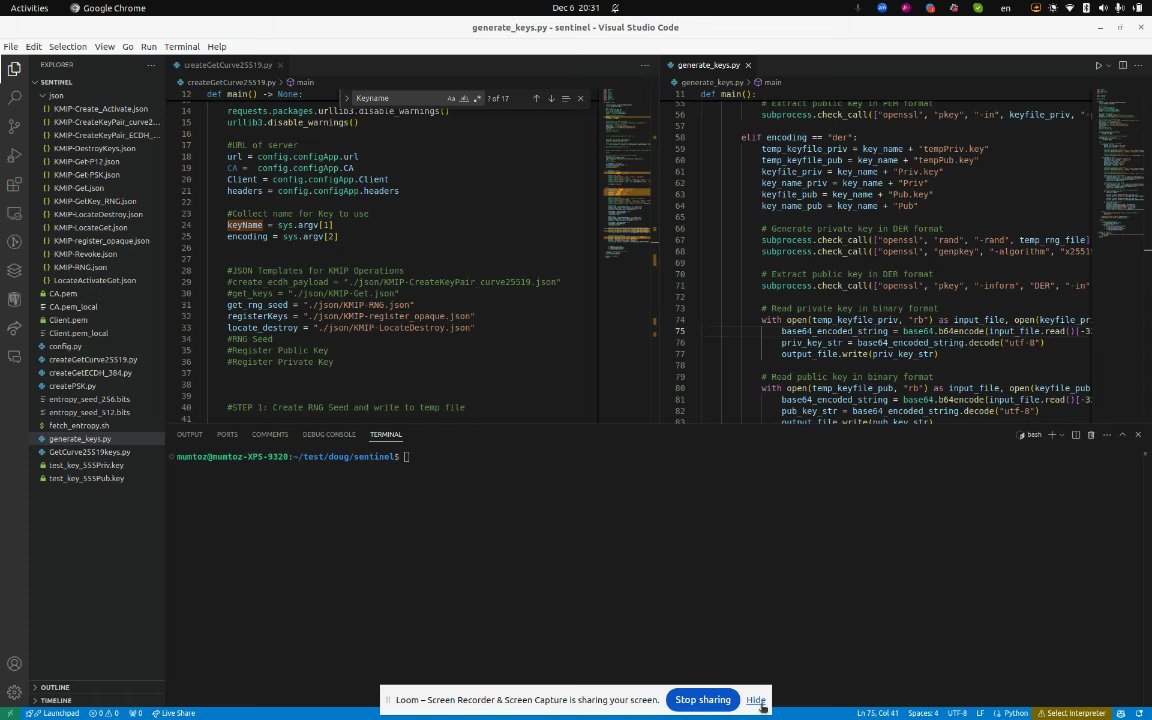Toggle Match Whole Word in find widget

pos(464,98)
